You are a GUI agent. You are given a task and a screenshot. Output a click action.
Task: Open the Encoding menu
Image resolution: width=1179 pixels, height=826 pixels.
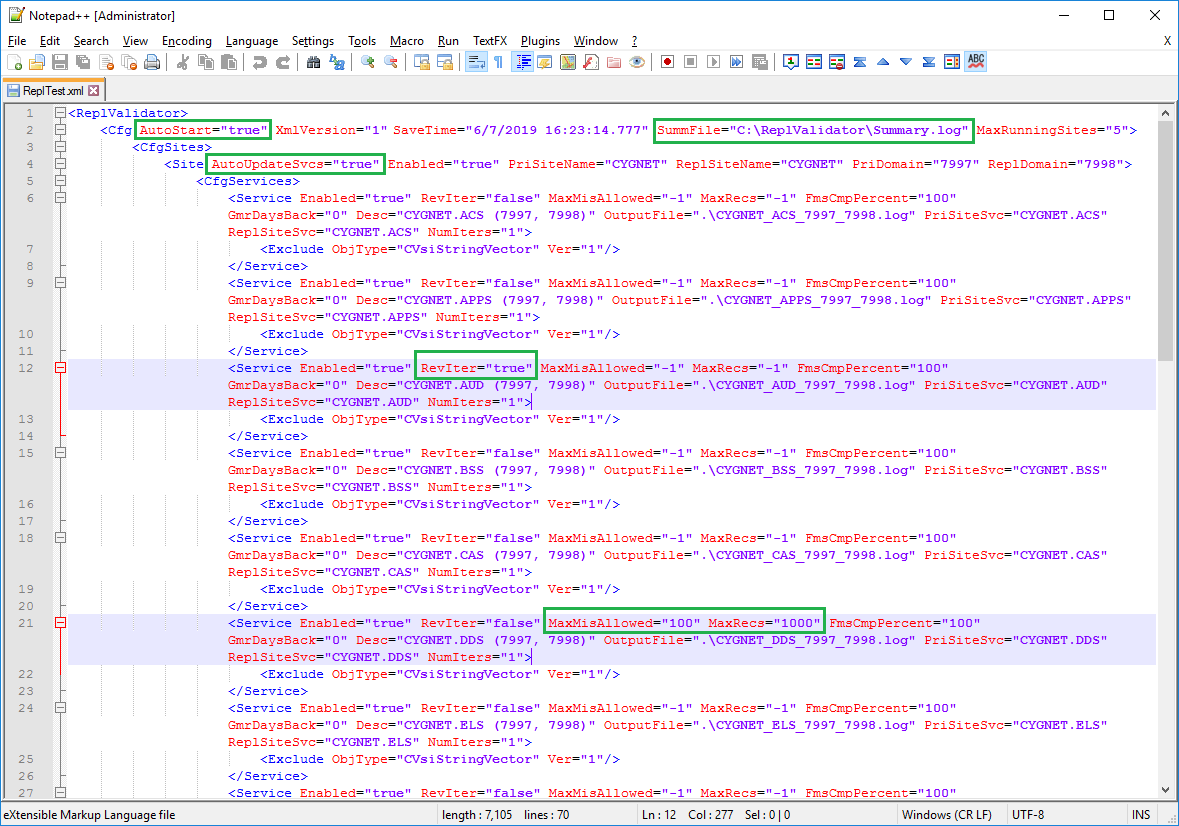(x=186, y=41)
